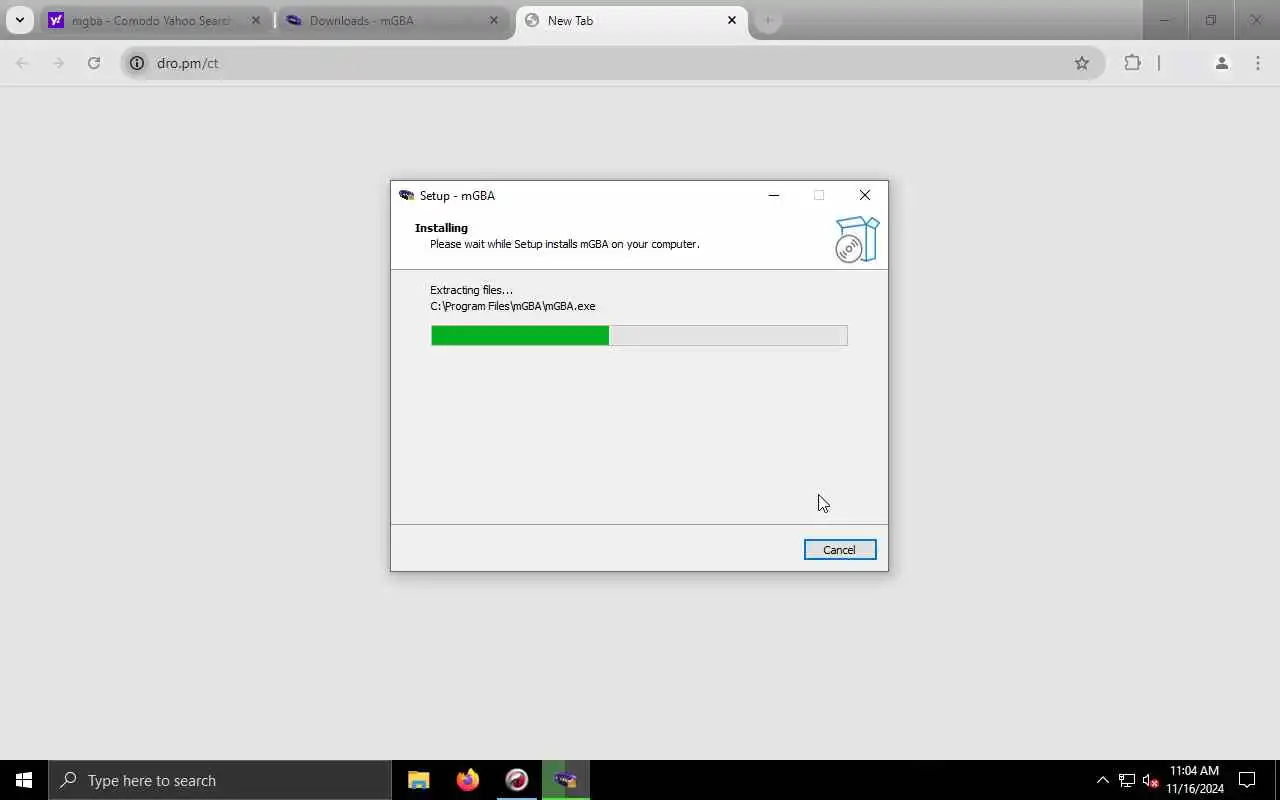
Task: Bookmark this page with the star icon
Action: point(1082,63)
